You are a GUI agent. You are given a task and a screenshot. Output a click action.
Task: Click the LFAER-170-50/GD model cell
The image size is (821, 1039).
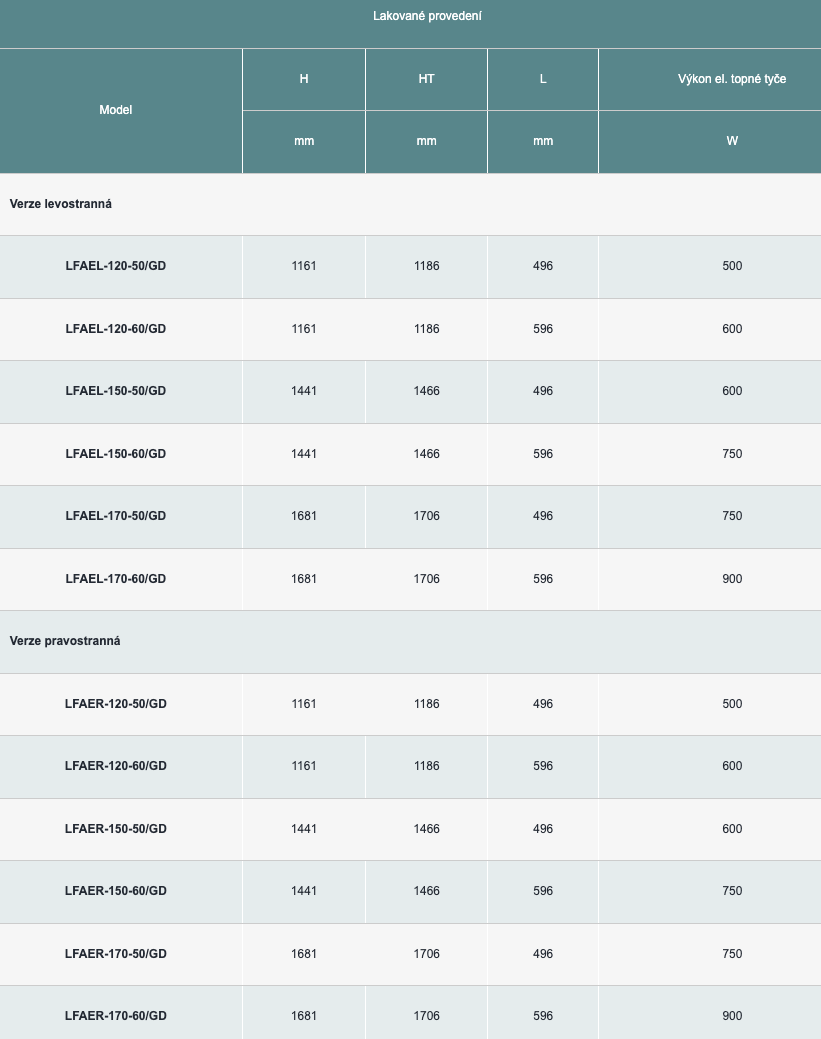click(116, 954)
